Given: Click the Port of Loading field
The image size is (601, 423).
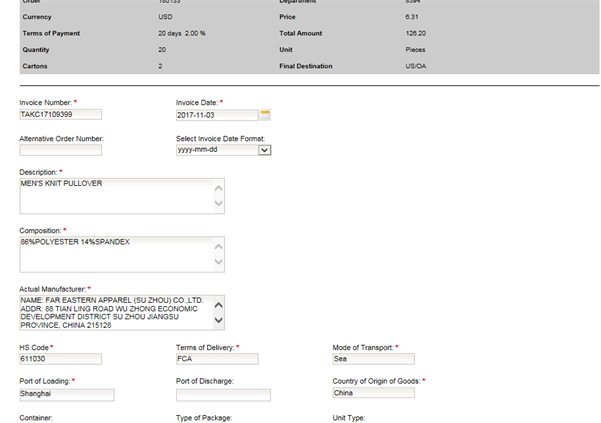Looking at the screenshot, I should coord(66,394).
